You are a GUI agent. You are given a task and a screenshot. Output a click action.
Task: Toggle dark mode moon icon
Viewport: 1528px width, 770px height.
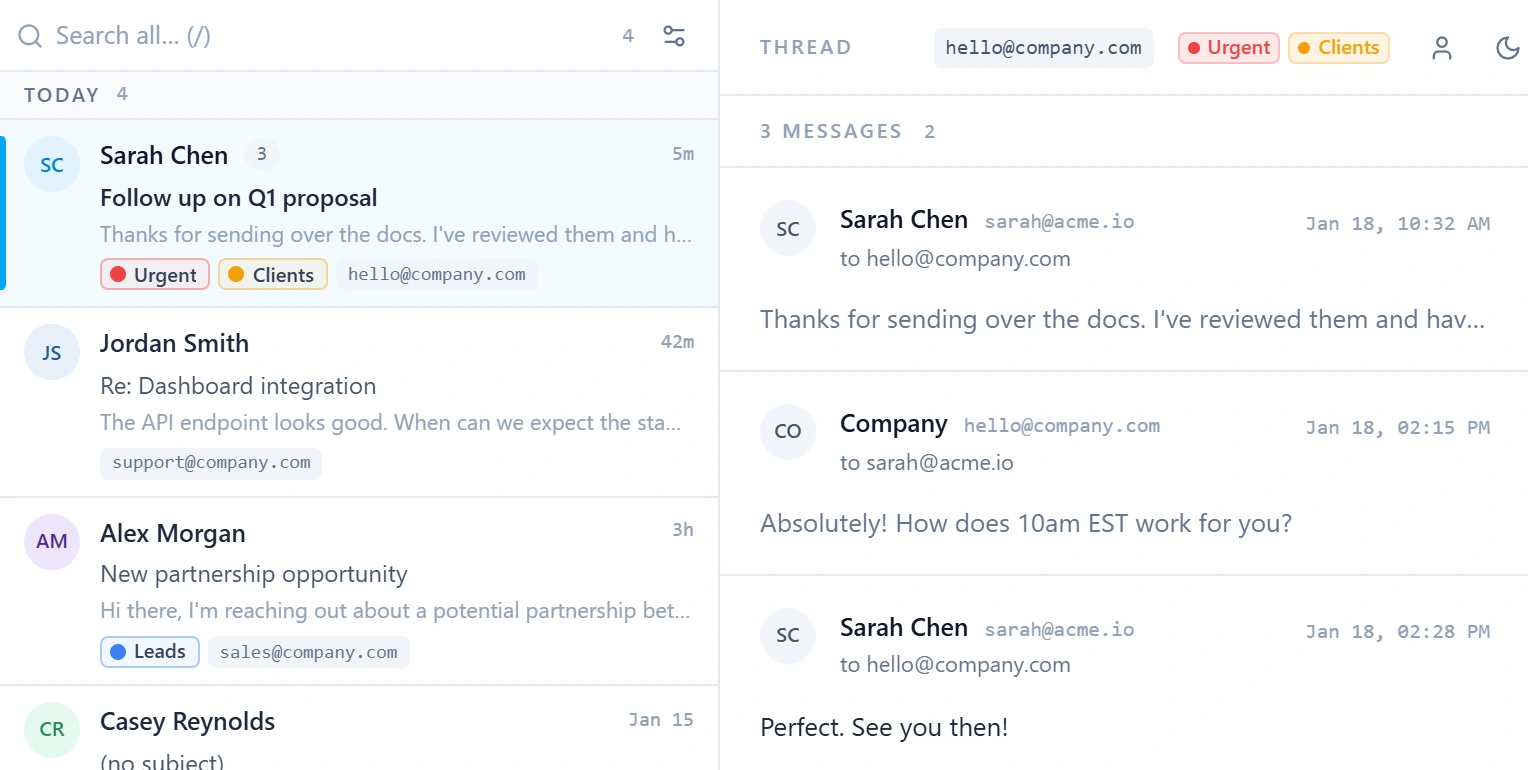pyautogui.click(x=1508, y=48)
